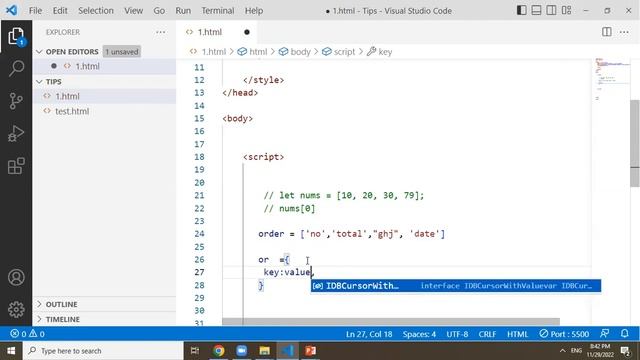Toggle Secondary Side Bar layout icon
640x360 pixels.
[551, 11]
